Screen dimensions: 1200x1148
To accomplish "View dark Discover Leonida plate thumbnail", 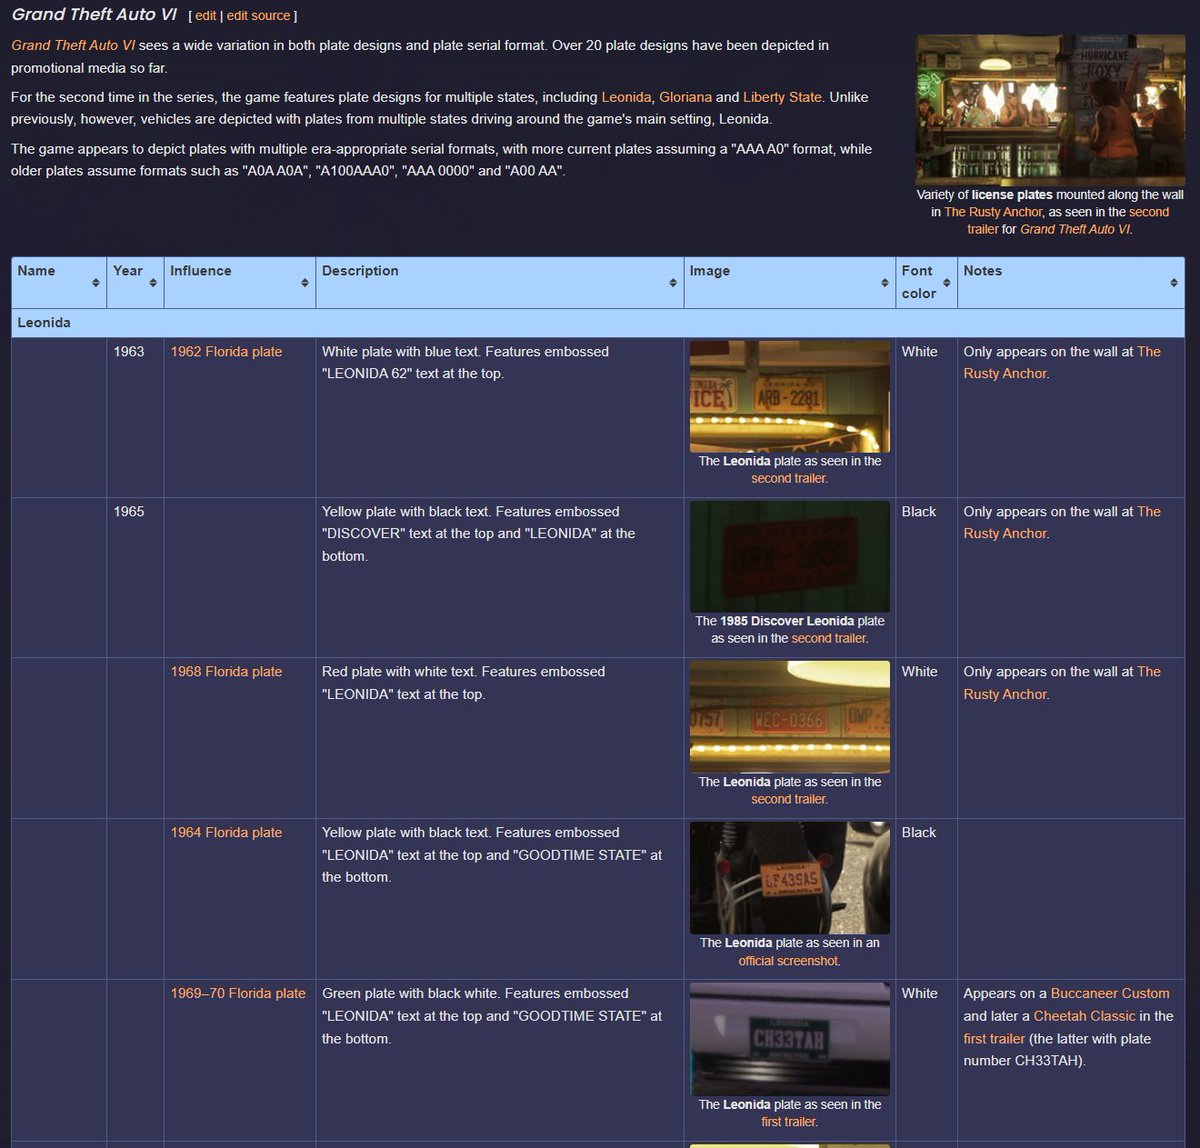I will pos(790,557).
